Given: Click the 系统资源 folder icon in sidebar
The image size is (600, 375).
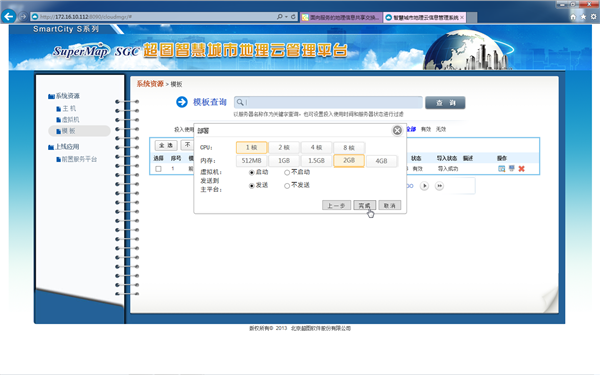Looking at the screenshot, I should coord(51,96).
